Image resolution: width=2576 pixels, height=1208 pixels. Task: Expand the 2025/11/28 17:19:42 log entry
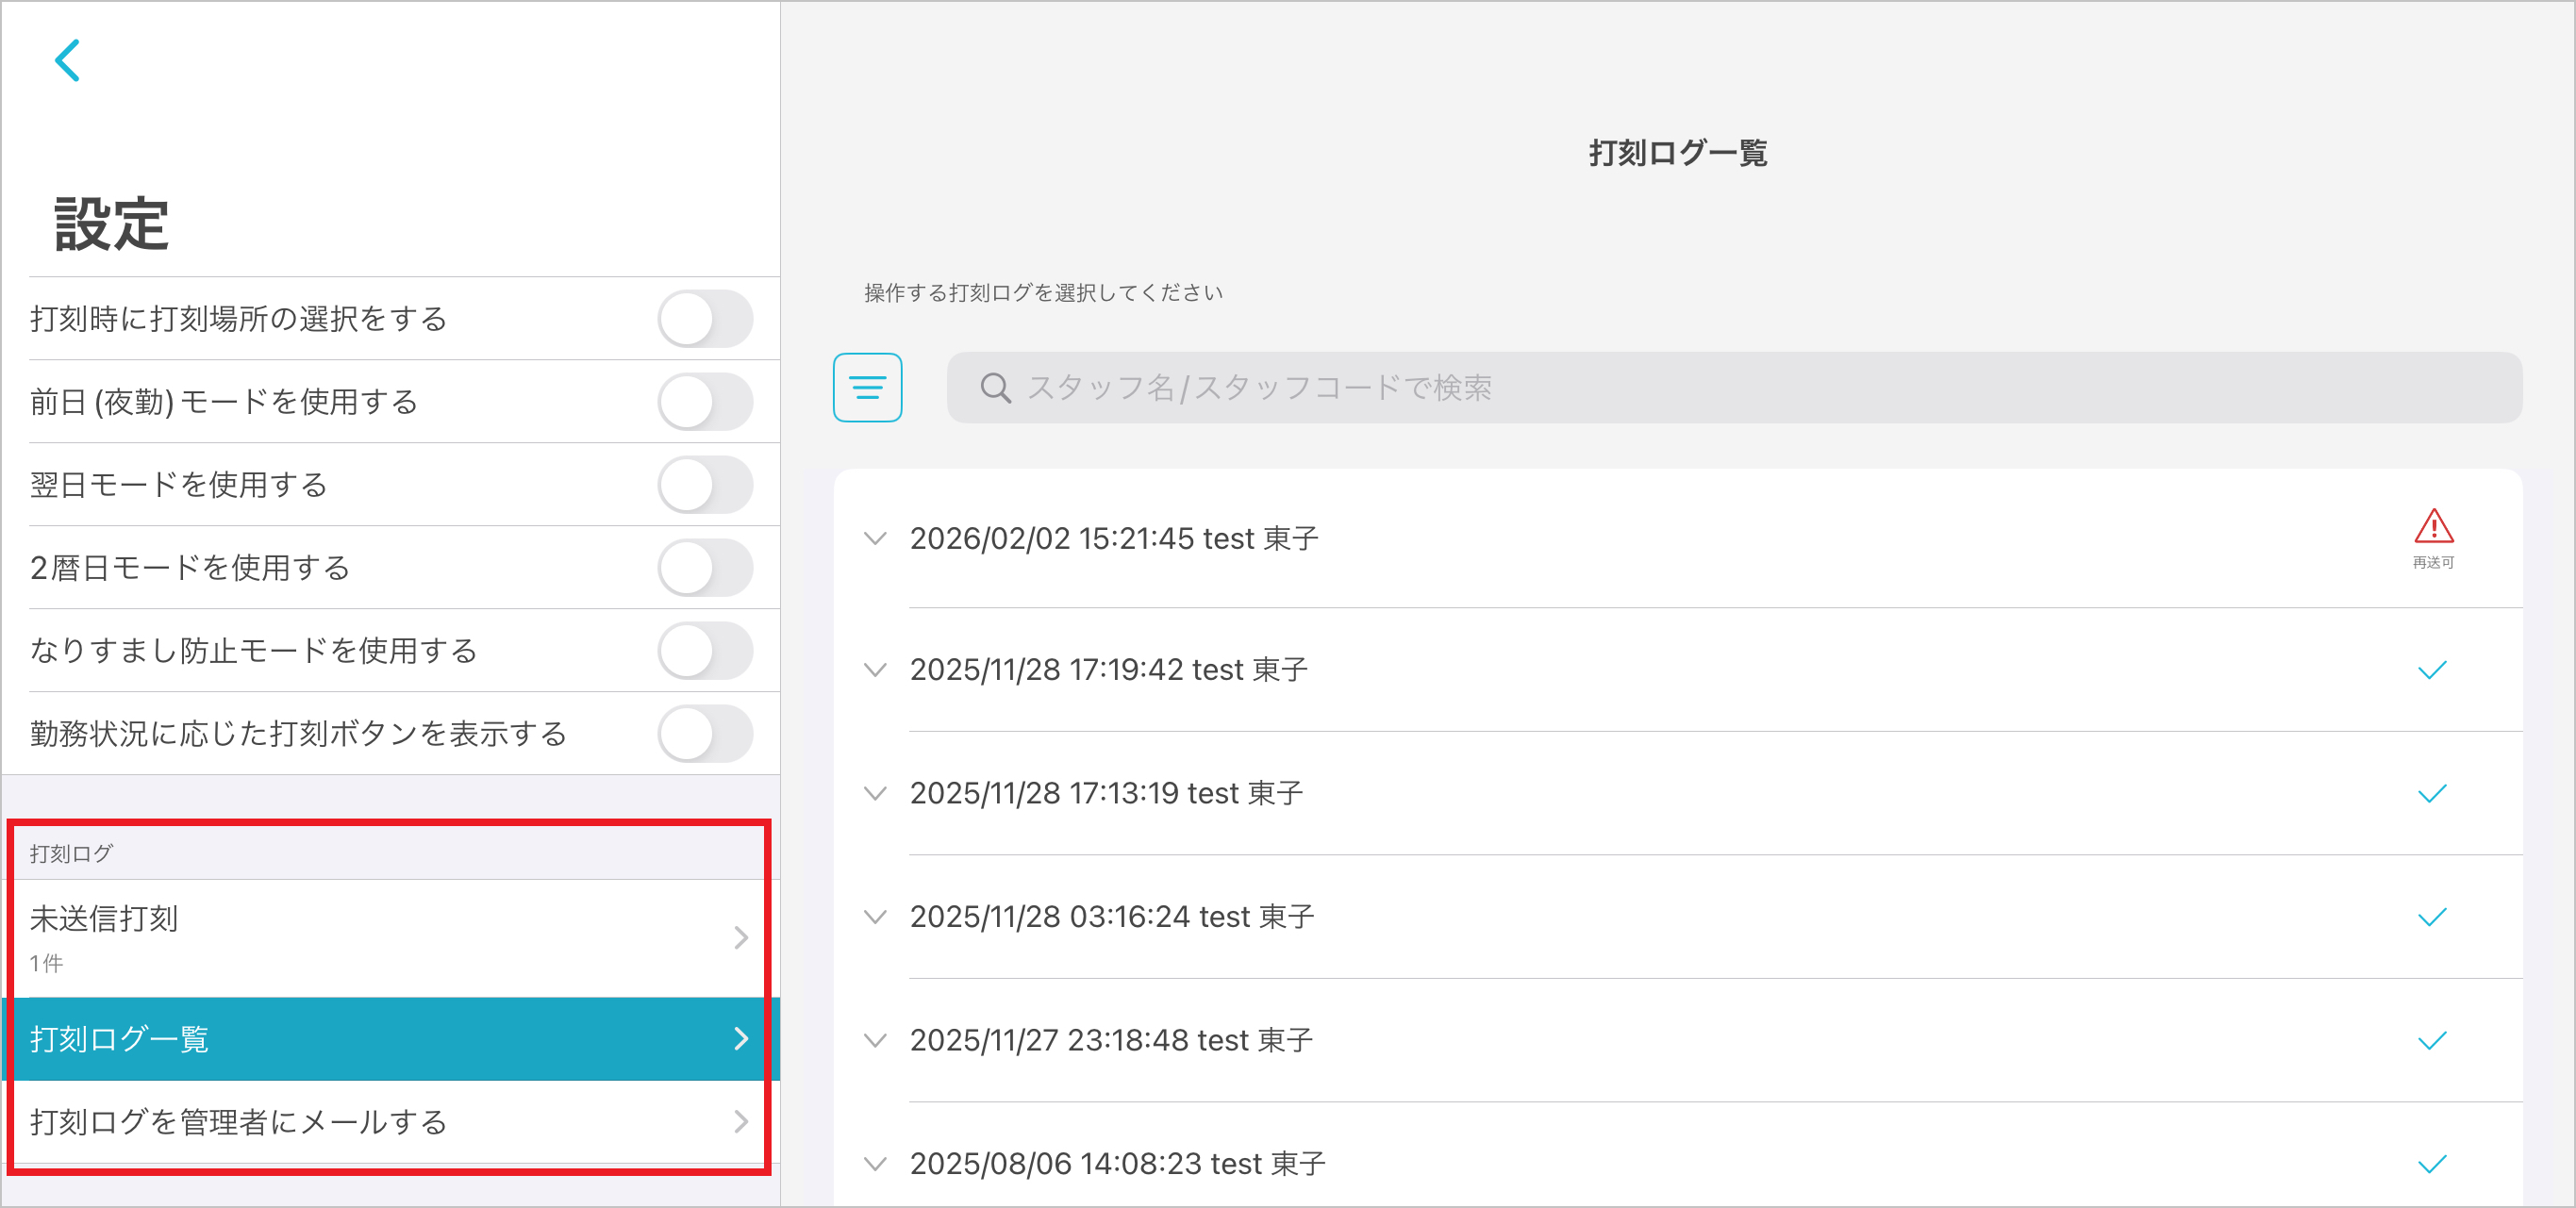coord(875,670)
